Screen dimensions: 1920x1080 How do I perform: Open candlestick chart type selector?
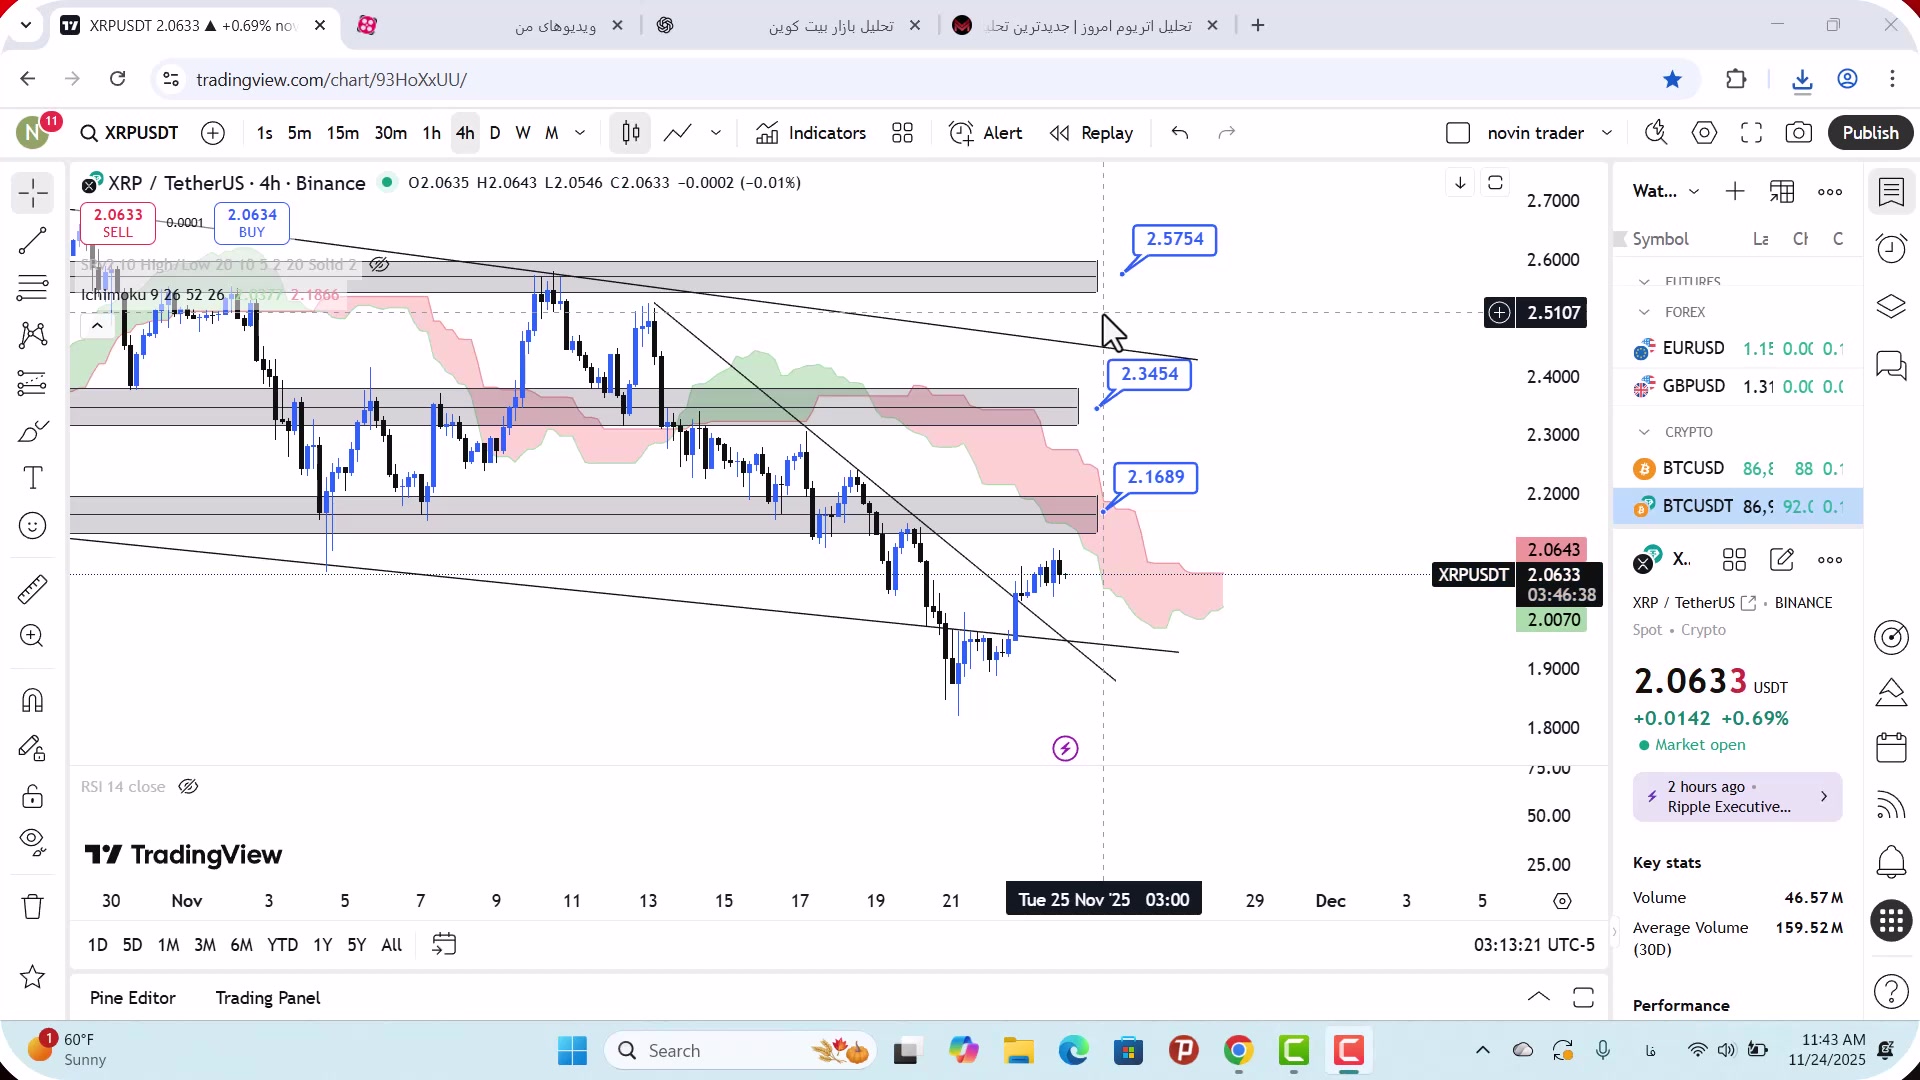pyautogui.click(x=631, y=133)
